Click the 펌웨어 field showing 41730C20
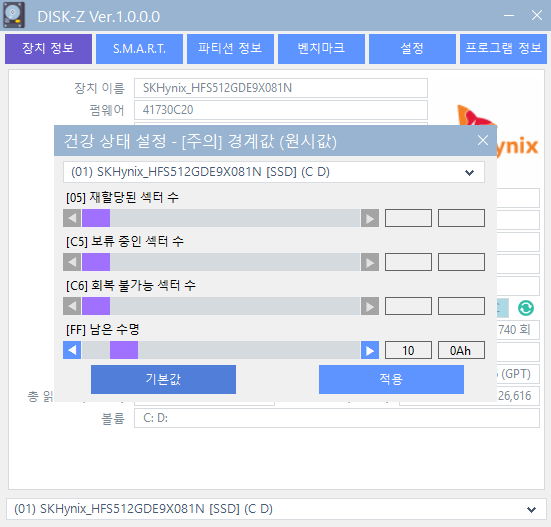This screenshot has height=527, width=551. click(x=281, y=110)
